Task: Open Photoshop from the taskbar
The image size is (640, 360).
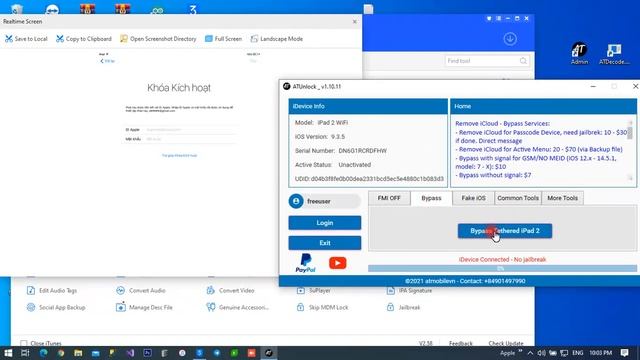Action: (x=147, y=353)
